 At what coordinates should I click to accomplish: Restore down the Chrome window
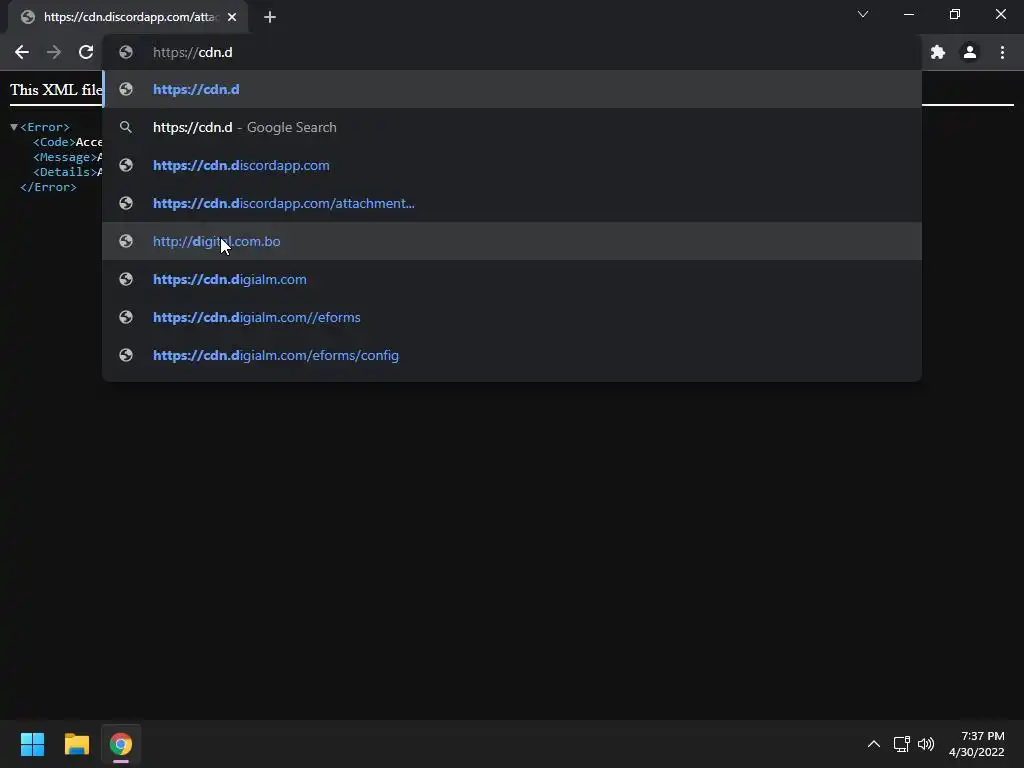point(955,14)
